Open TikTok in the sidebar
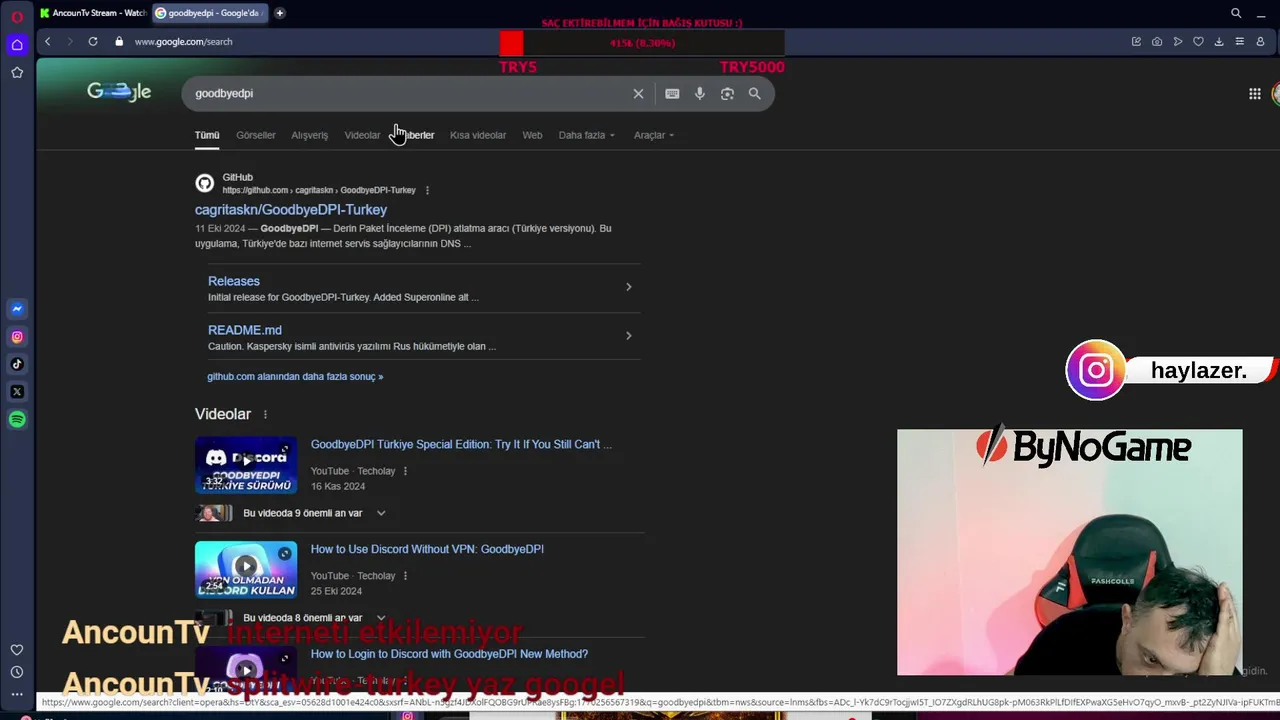The image size is (1280, 720). (17, 364)
